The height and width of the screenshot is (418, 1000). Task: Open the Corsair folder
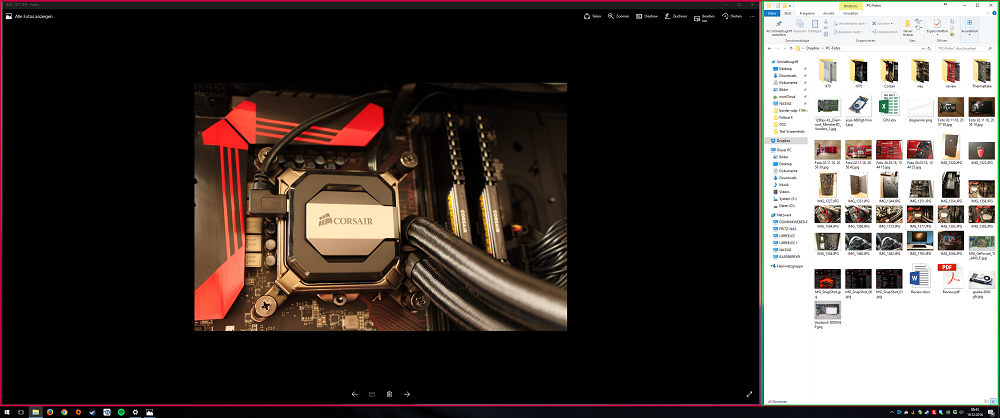[x=889, y=73]
